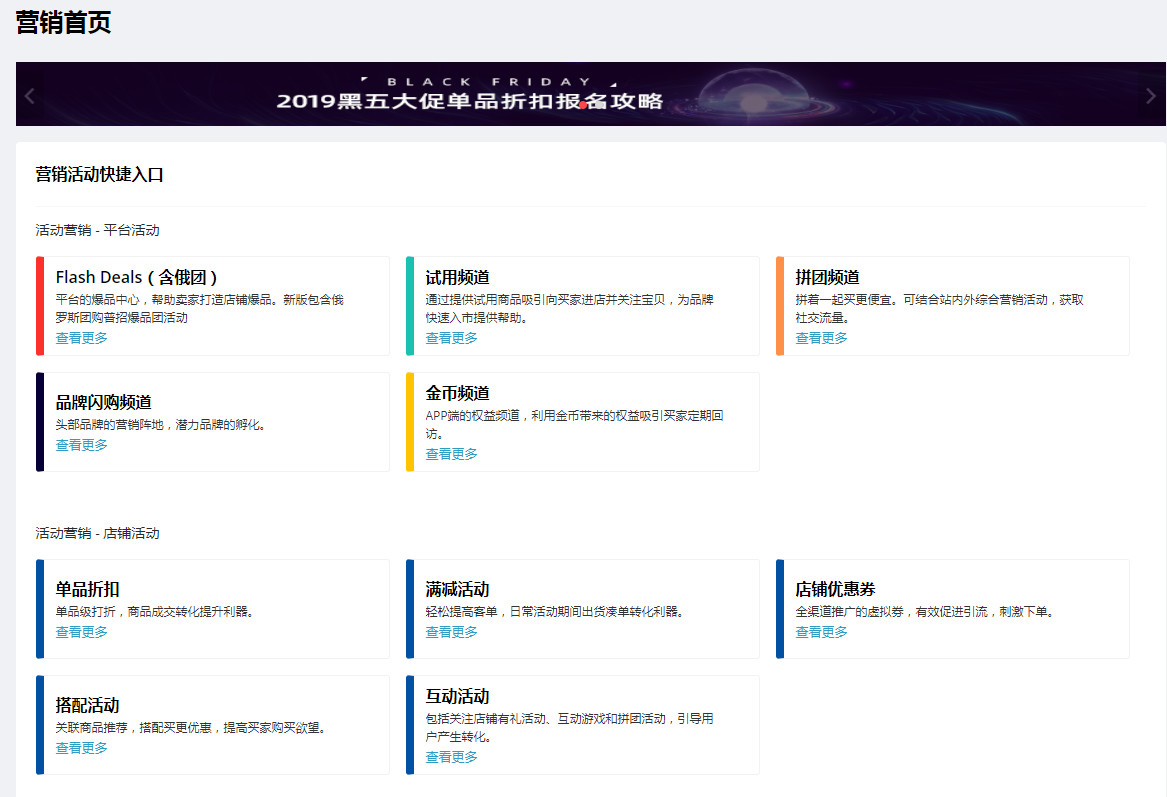Open 查看更多 under Flash Deals
1167x797 pixels.
click(x=82, y=338)
